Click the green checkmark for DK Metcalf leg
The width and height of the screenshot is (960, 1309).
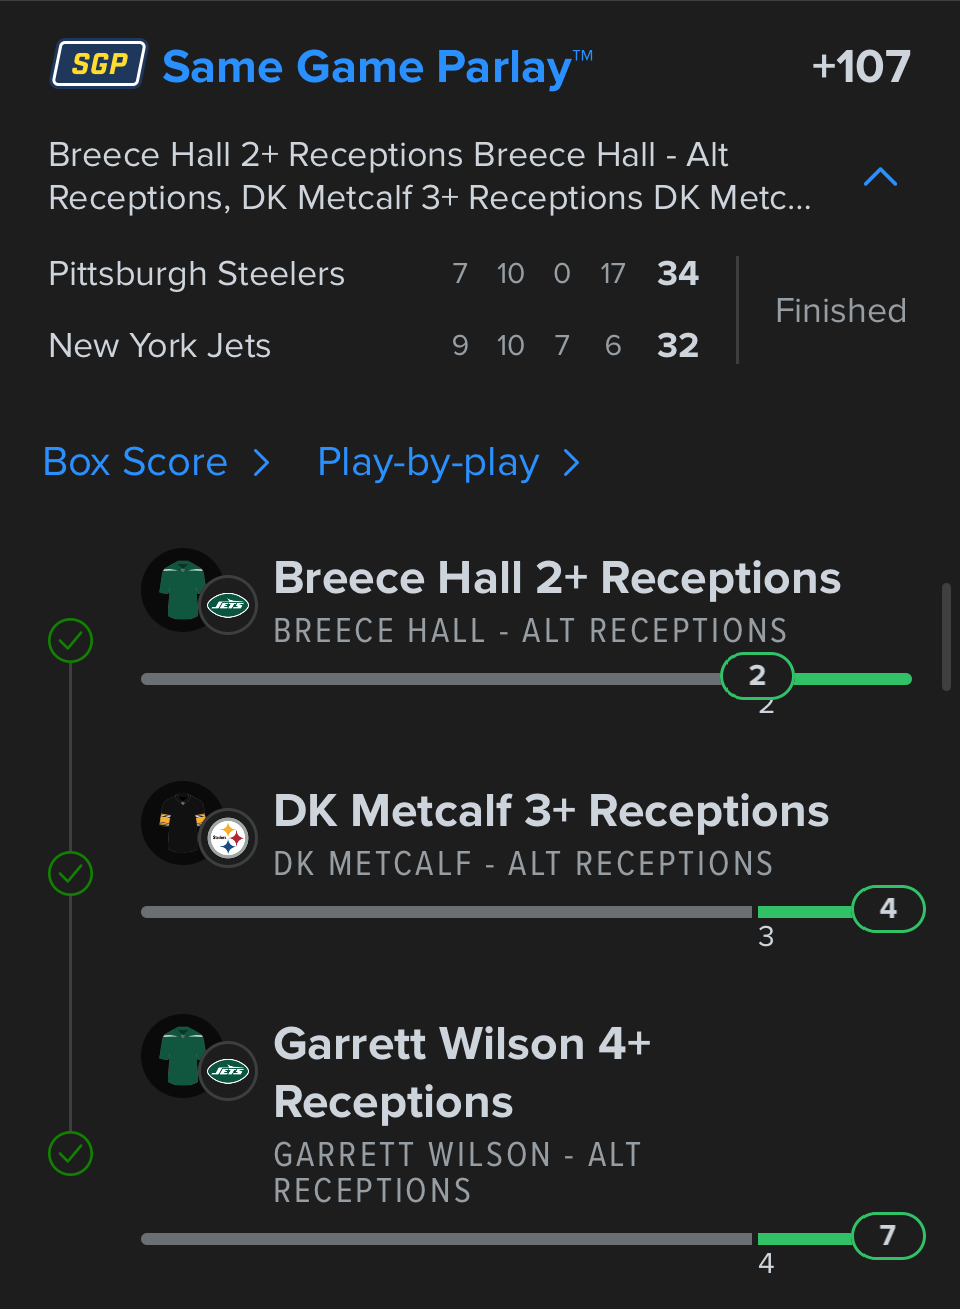(x=71, y=873)
